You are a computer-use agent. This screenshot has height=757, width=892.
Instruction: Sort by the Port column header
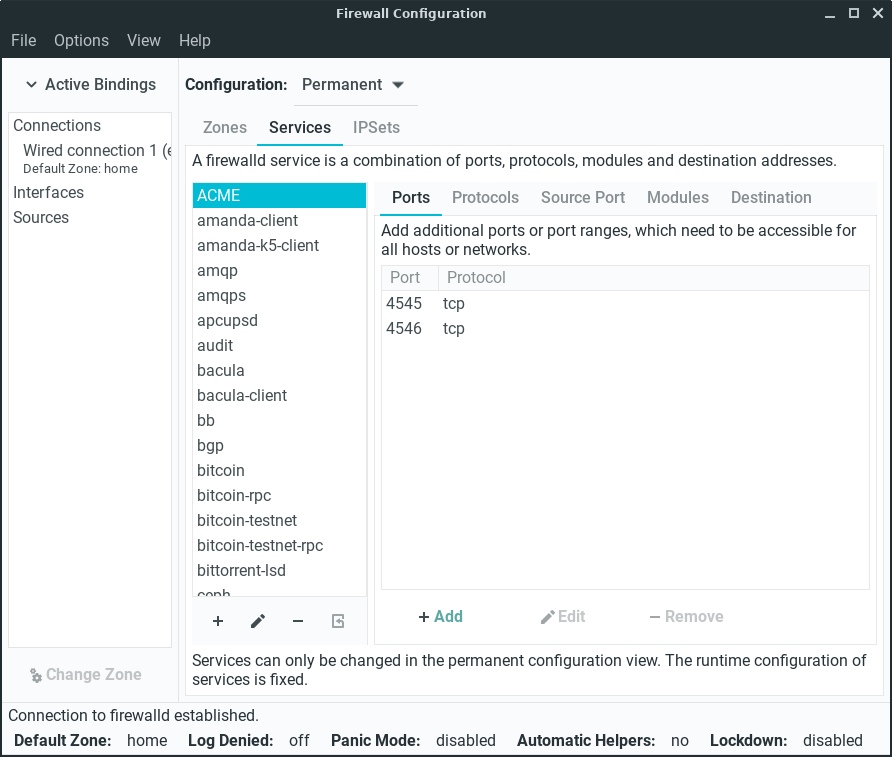tap(406, 277)
